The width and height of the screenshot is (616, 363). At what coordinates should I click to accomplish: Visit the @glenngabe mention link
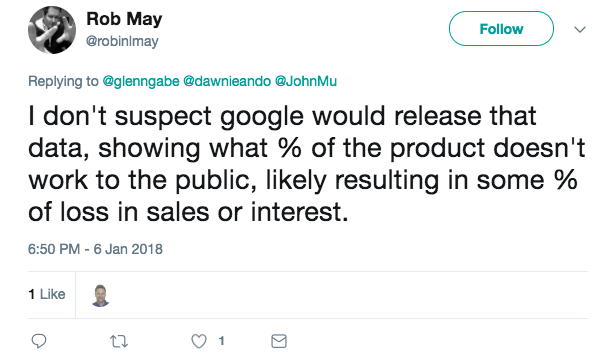click(x=141, y=81)
